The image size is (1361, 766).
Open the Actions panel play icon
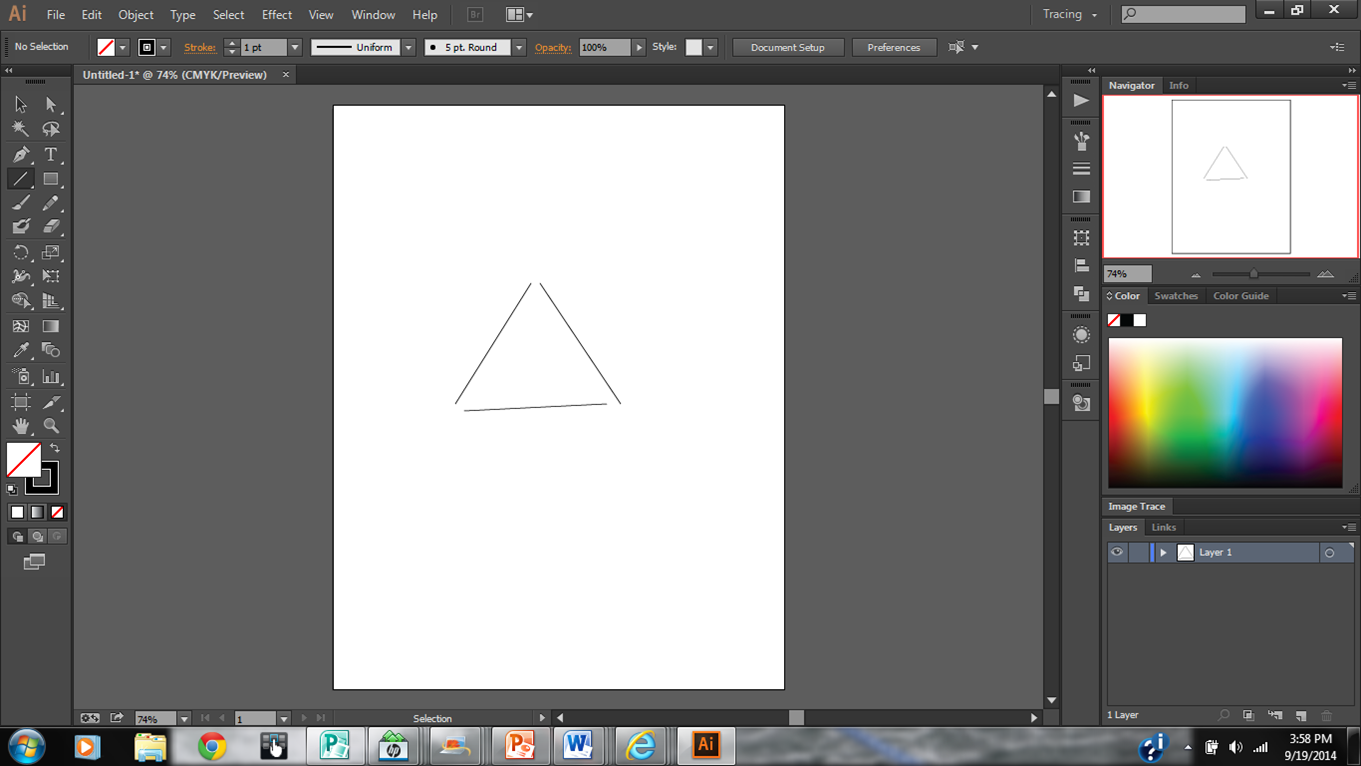tap(1081, 100)
